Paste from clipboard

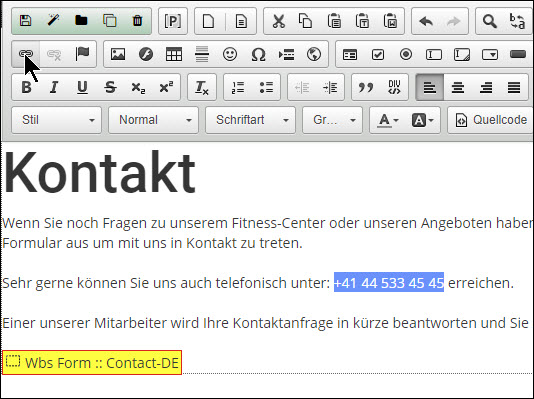334,21
